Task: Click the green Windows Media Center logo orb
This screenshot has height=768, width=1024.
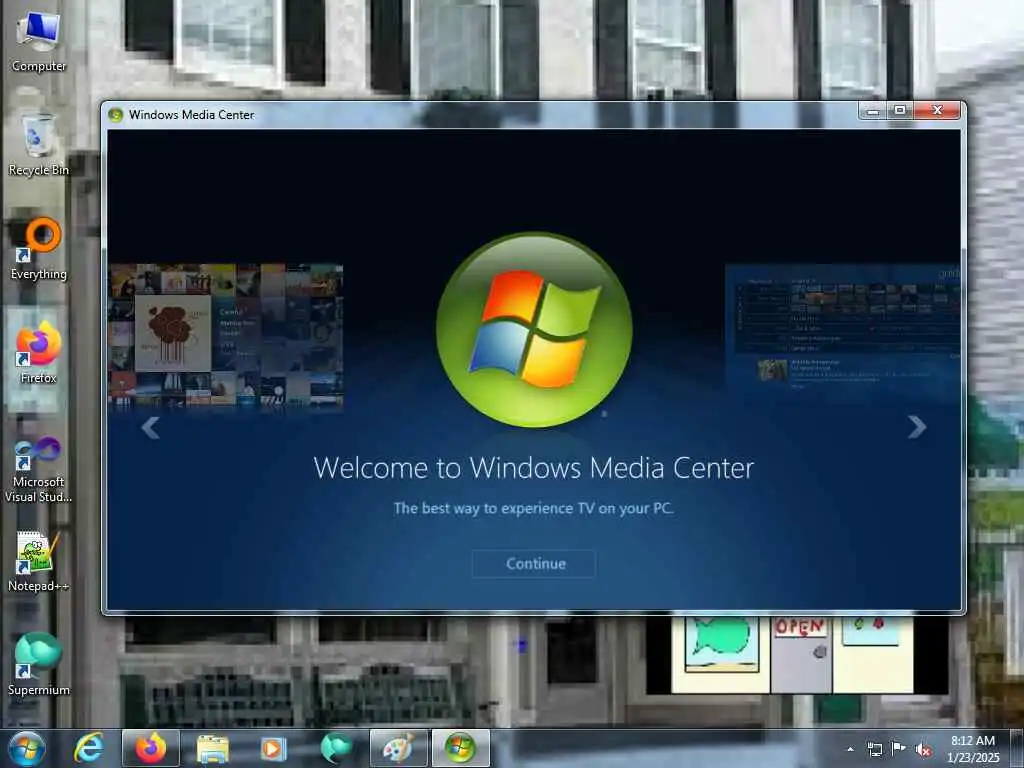Action: (x=534, y=330)
